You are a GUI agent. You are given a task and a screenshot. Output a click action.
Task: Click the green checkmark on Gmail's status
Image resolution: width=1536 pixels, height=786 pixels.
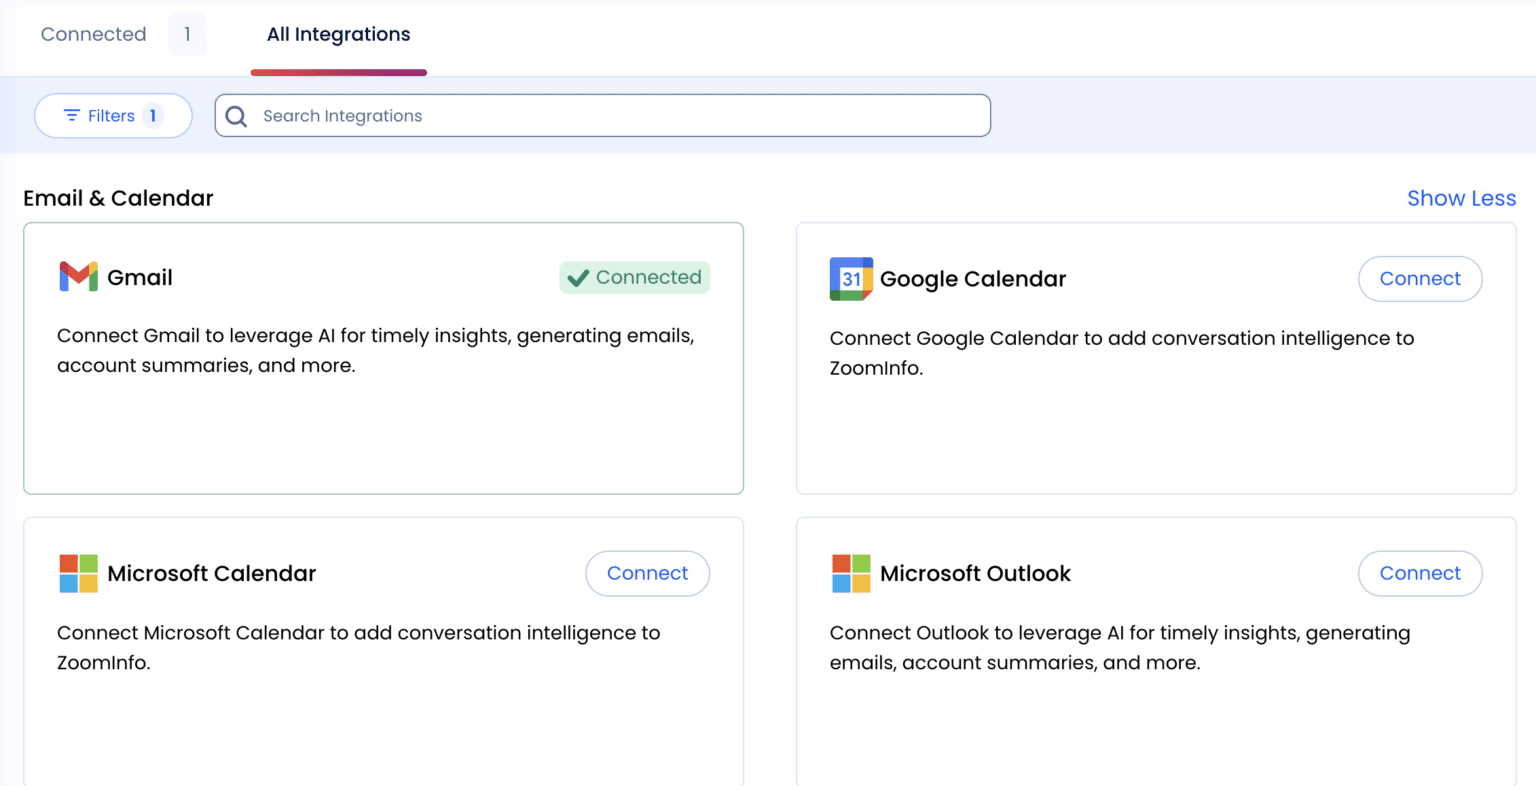[577, 277]
